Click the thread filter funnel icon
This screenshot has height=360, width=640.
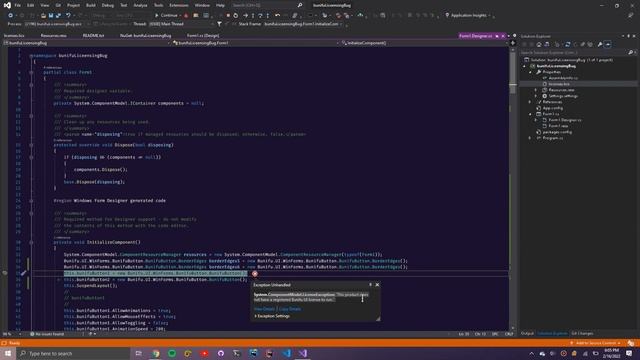[x=220, y=24]
